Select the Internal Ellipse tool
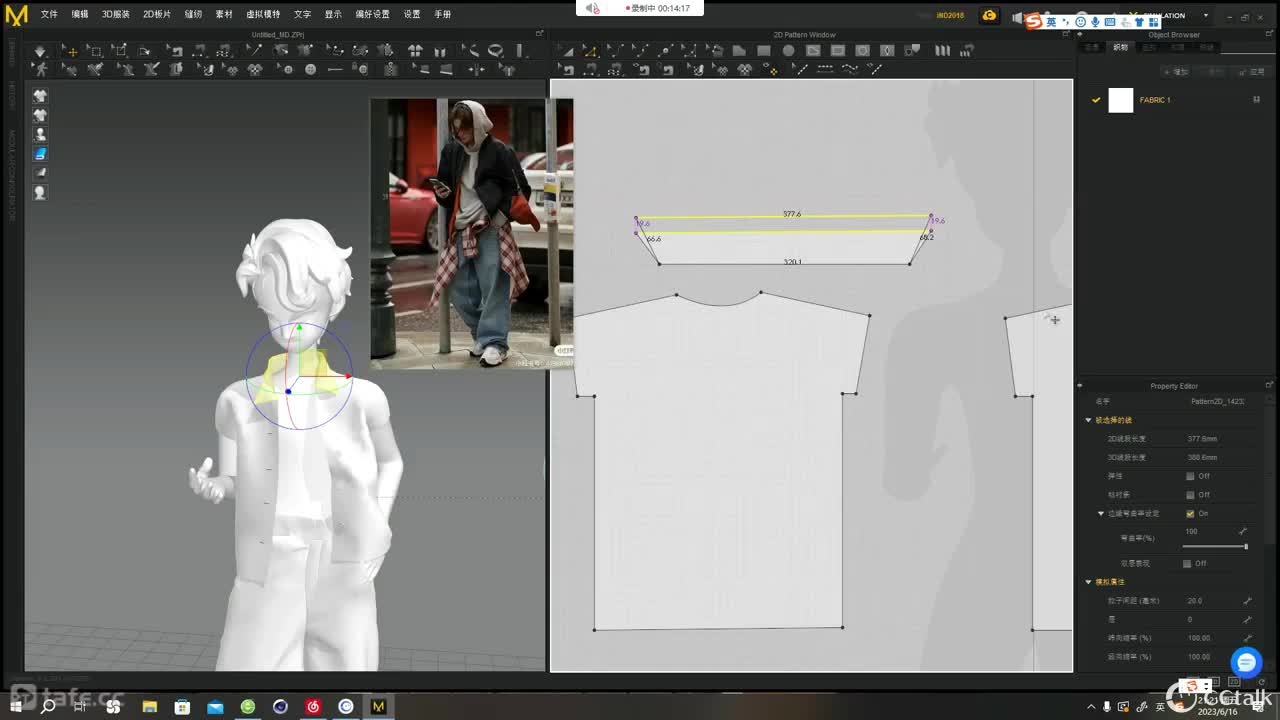 tap(862, 50)
